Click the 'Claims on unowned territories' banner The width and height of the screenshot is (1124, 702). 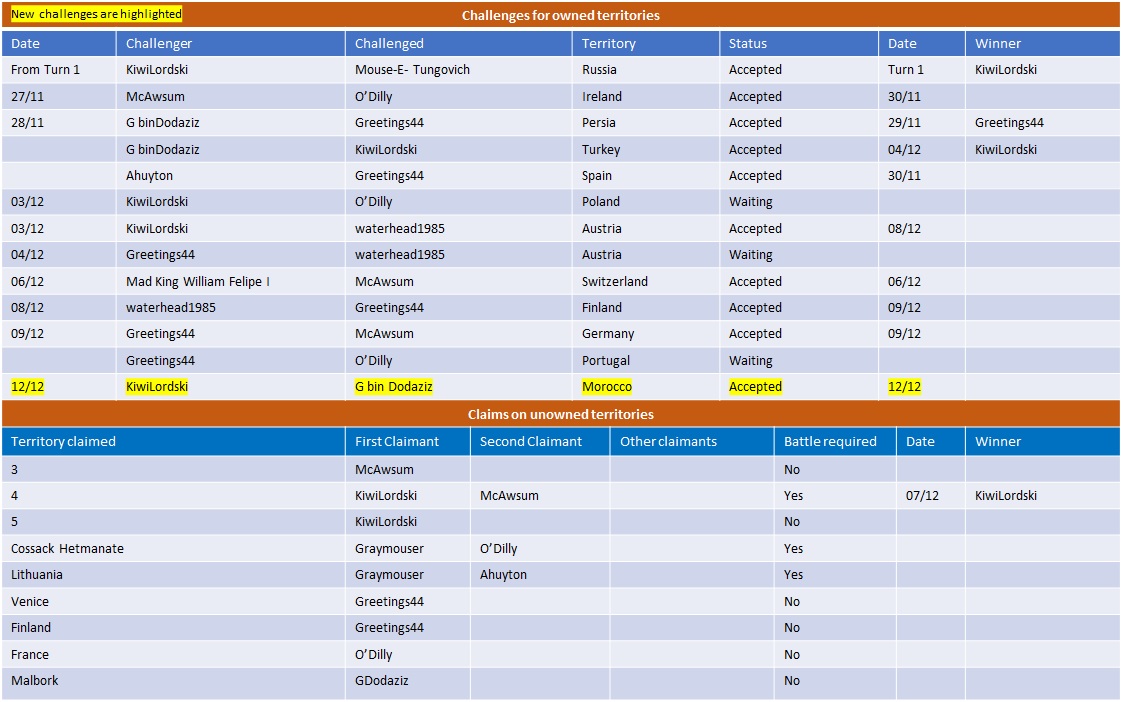tap(560, 414)
